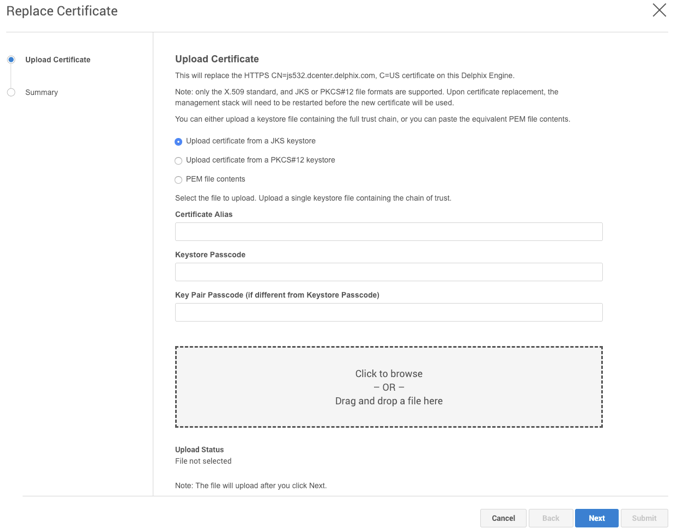The width and height of the screenshot is (675, 532).
Task: Click the 'Keystore Passcode' field label
Action: click(x=210, y=255)
